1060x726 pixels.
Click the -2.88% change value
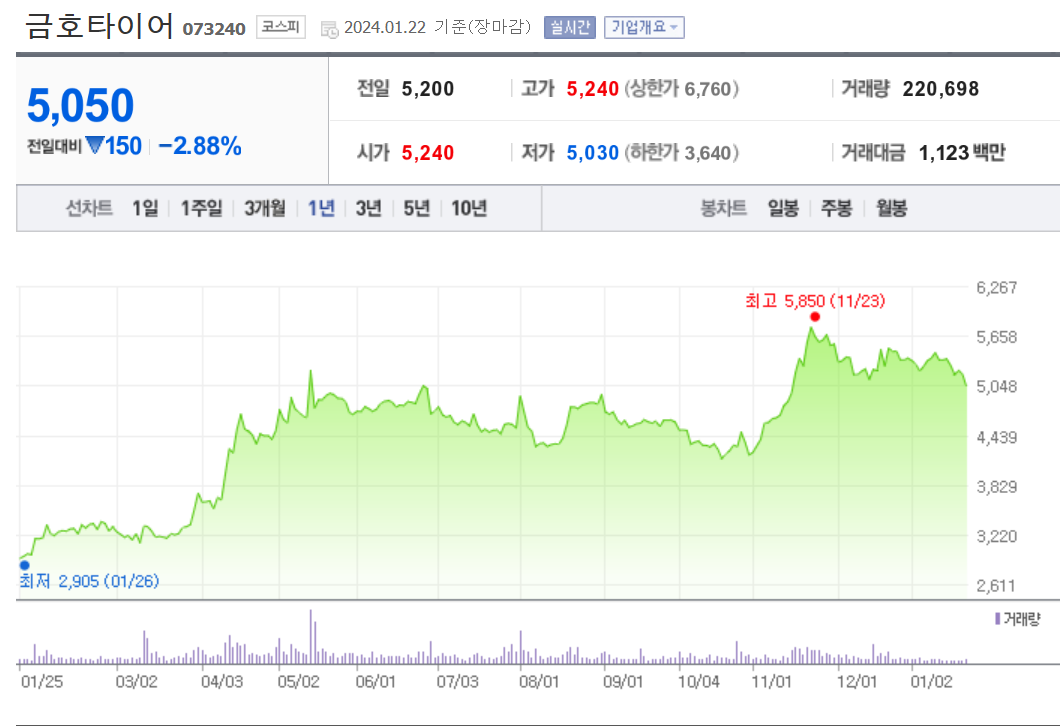pyautogui.click(x=199, y=146)
